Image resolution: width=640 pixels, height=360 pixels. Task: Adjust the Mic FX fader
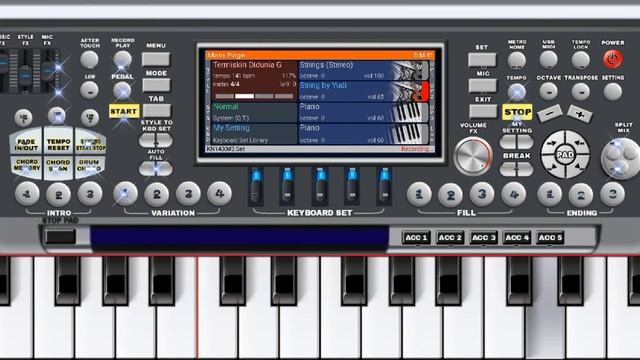[x=48, y=71]
